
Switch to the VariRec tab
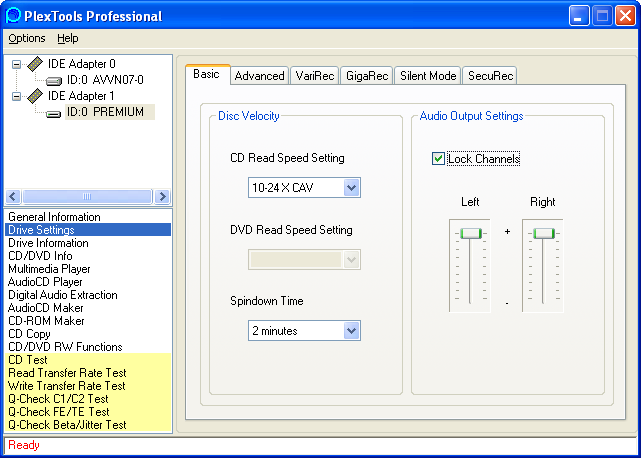[315, 76]
